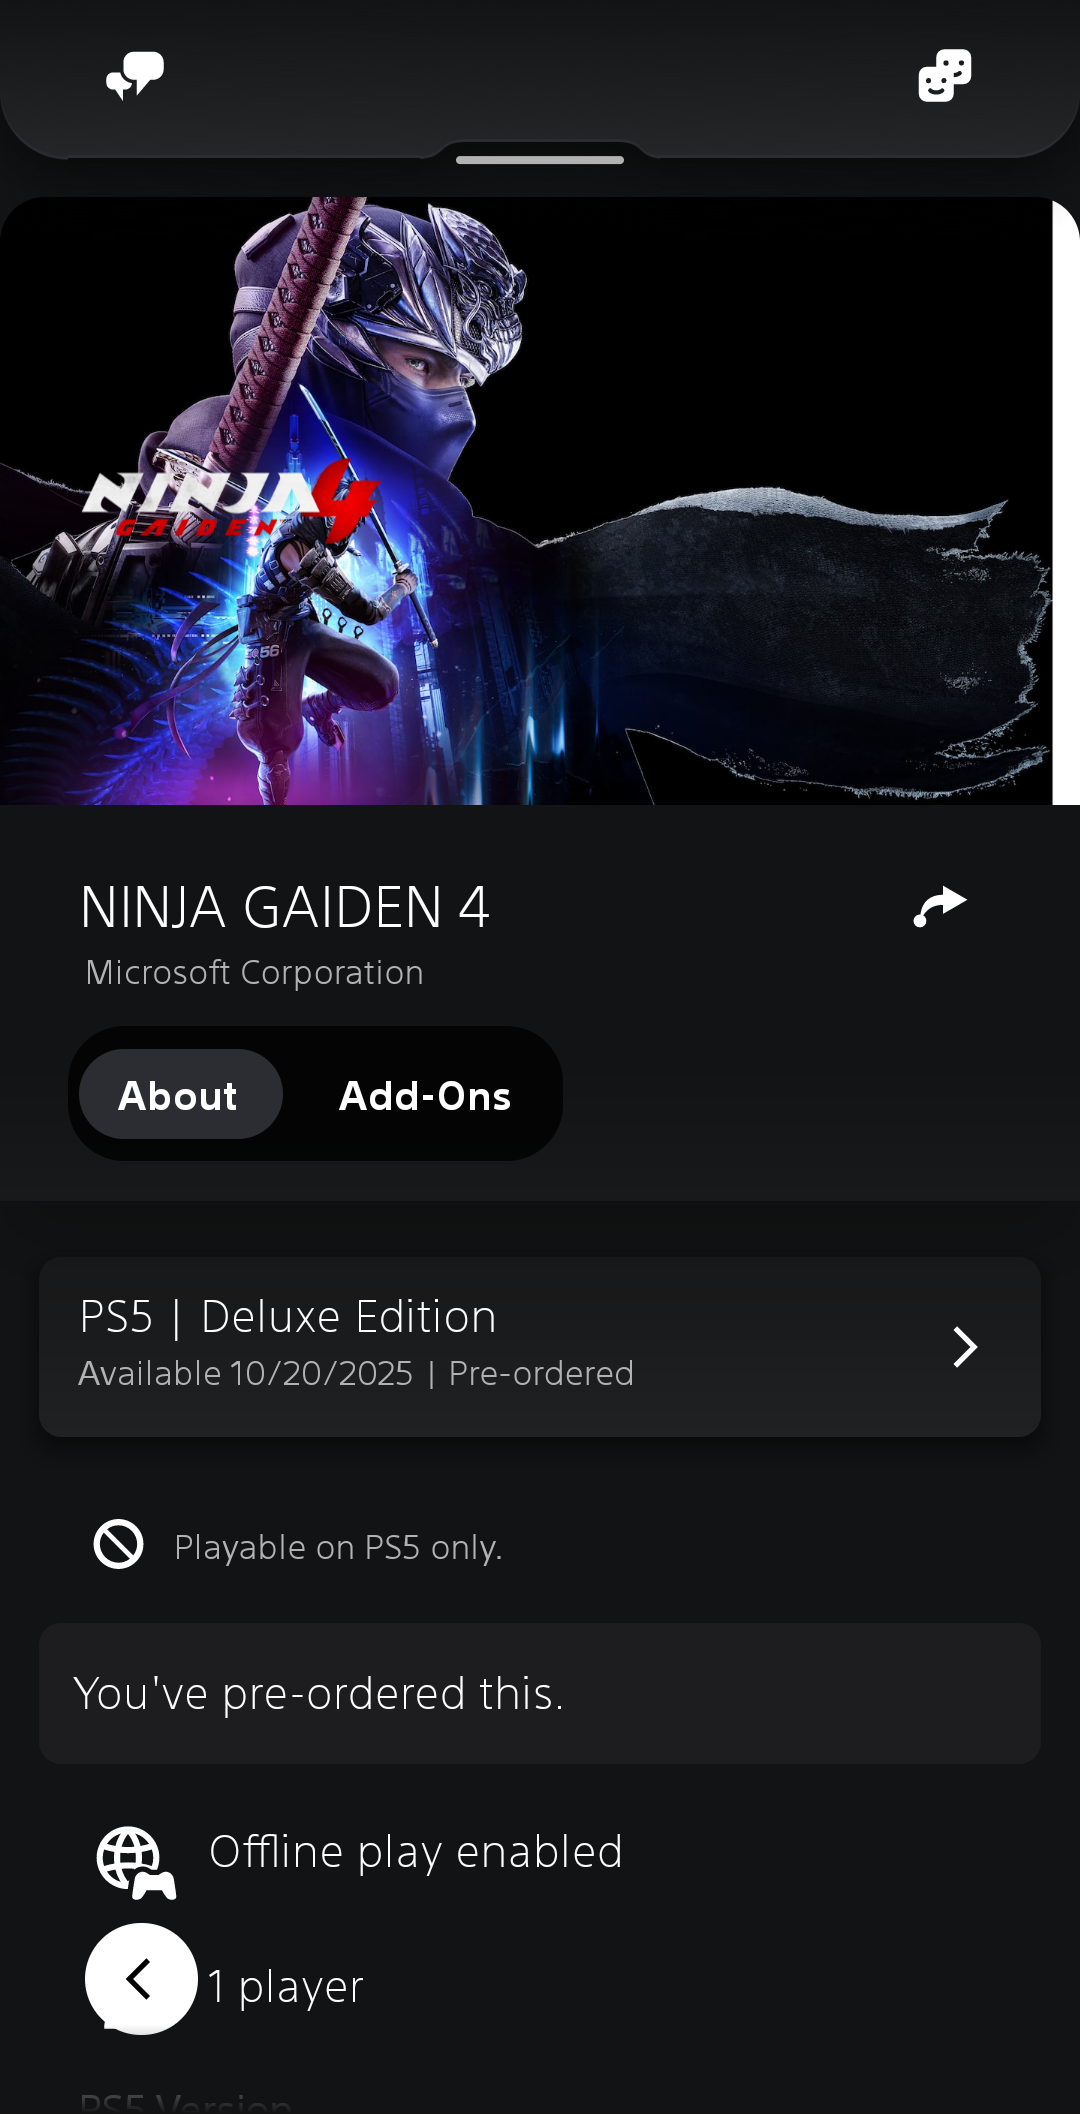The height and width of the screenshot is (2114, 1080).
Task: Go back using the round back arrow button
Action: click(x=141, y=1978)
